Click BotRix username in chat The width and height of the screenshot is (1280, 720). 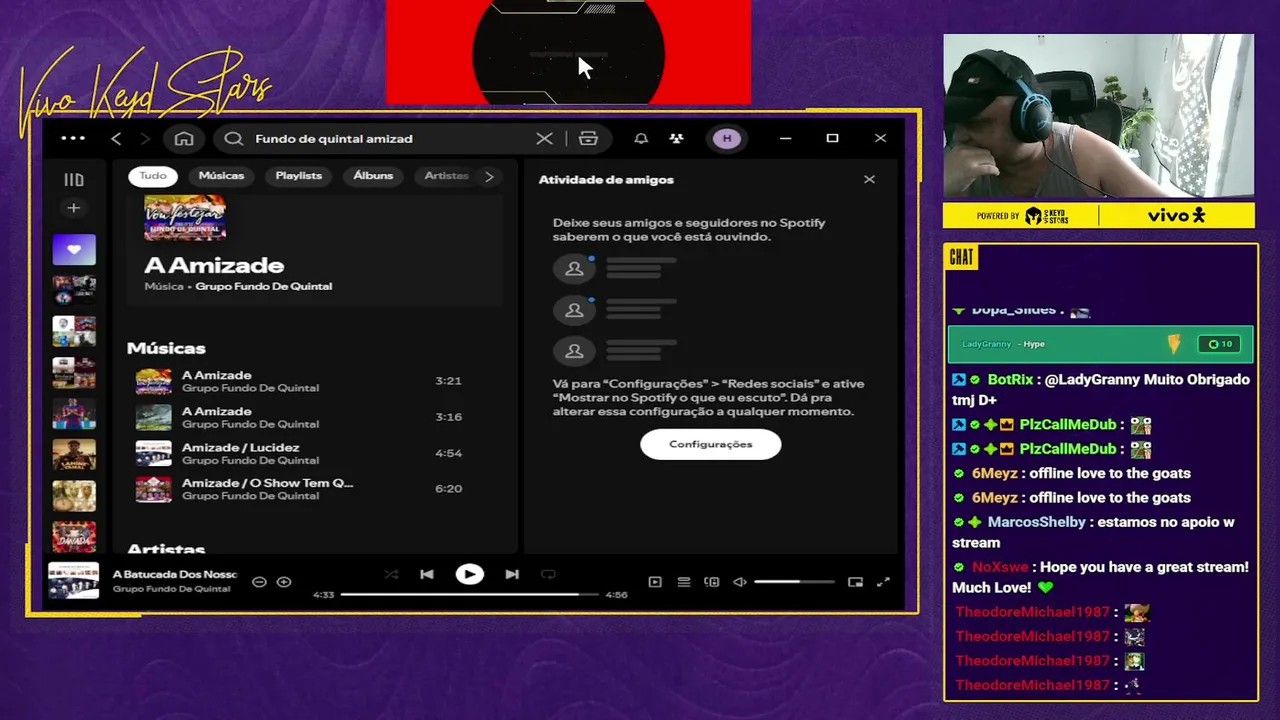tap(1010, 380)
